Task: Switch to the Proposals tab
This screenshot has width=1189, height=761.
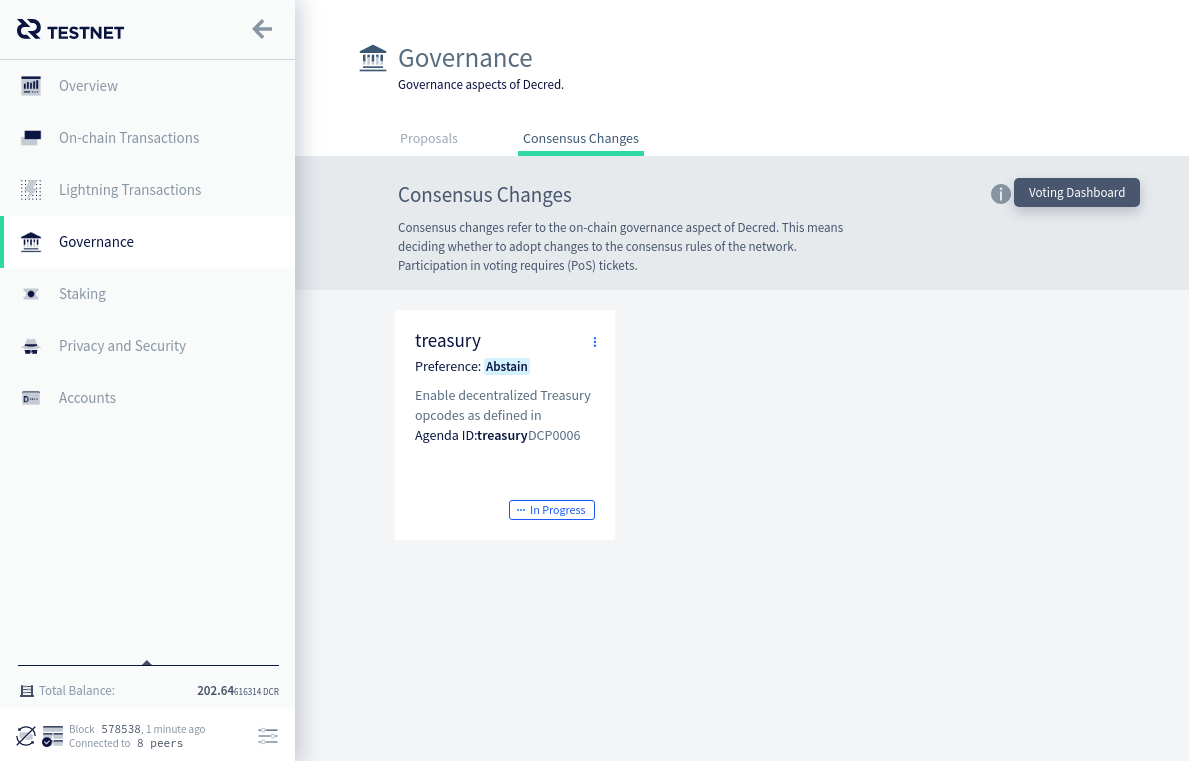Action: click(428, 139)
